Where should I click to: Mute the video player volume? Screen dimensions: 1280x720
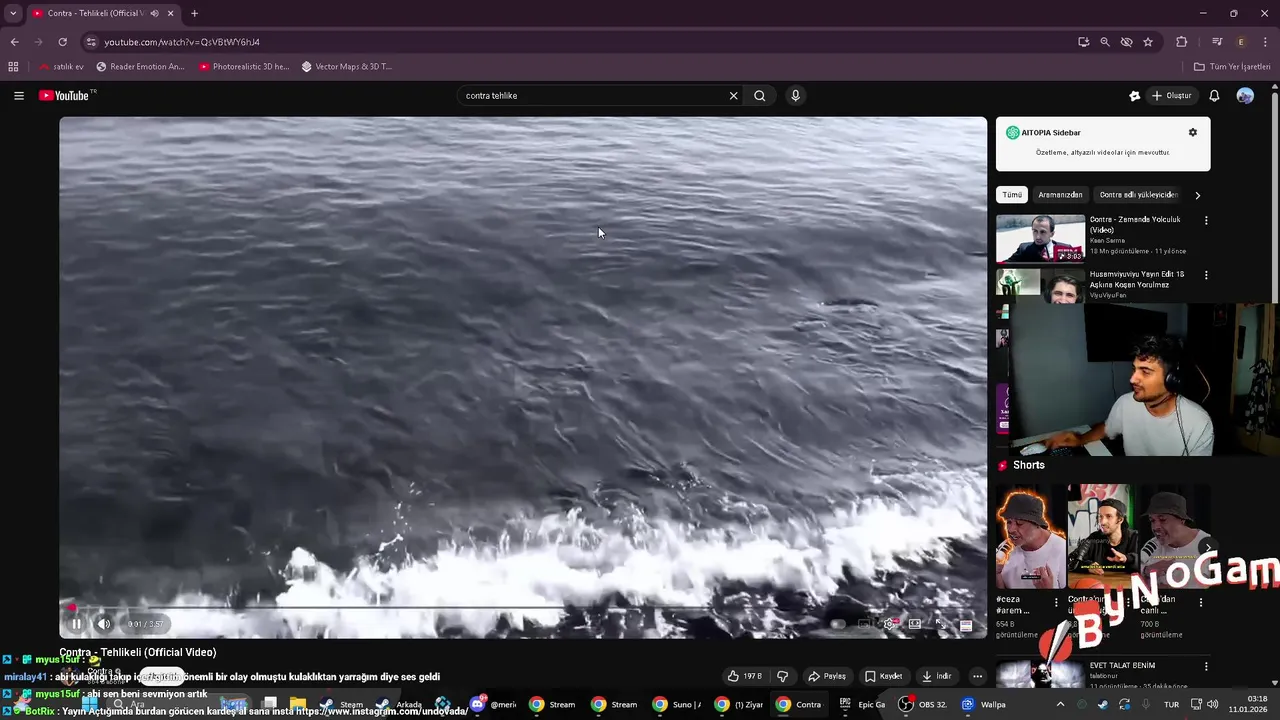[104, 624]
